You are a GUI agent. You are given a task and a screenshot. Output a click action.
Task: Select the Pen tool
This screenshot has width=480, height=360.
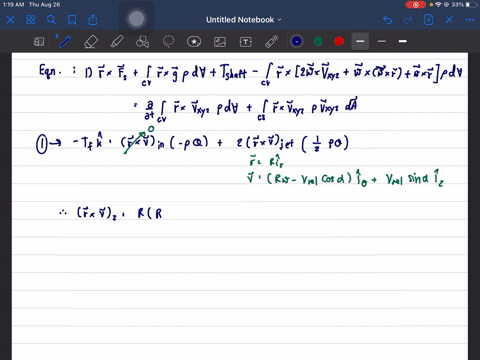[64, 42]
